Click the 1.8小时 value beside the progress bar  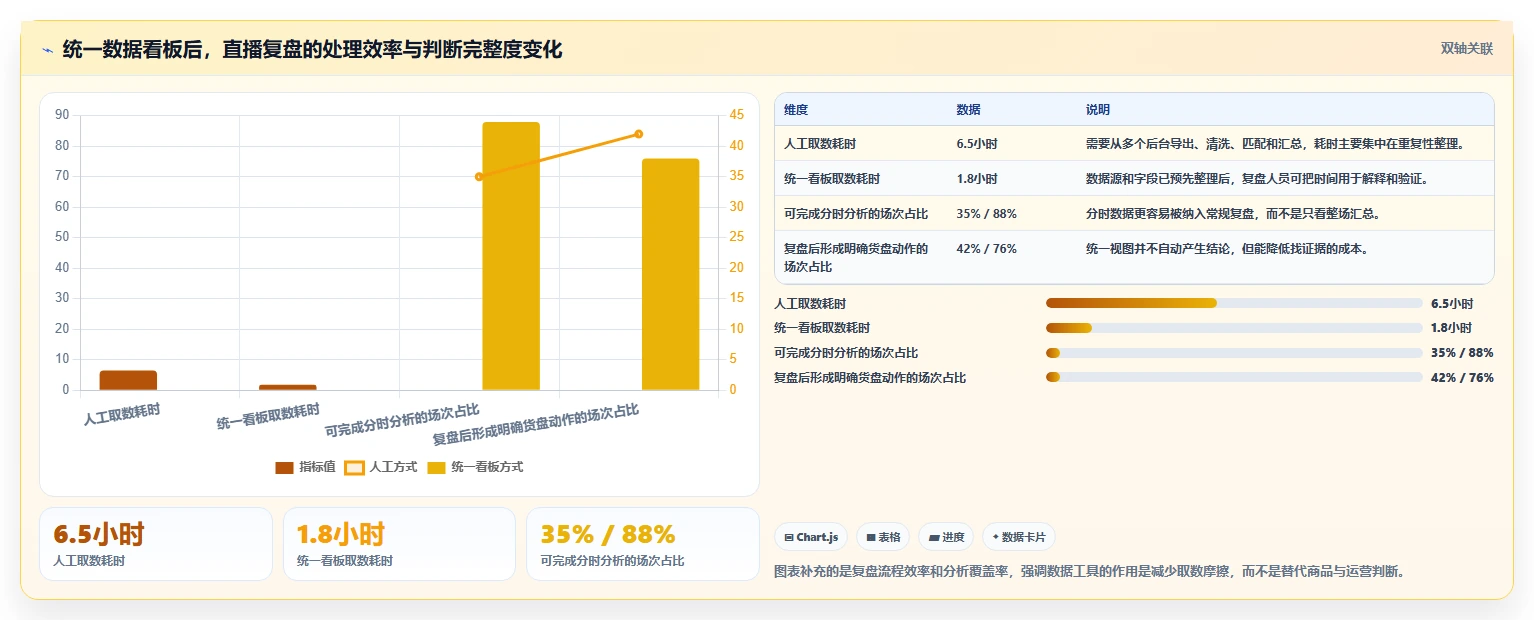click(x=1452, y=328)
